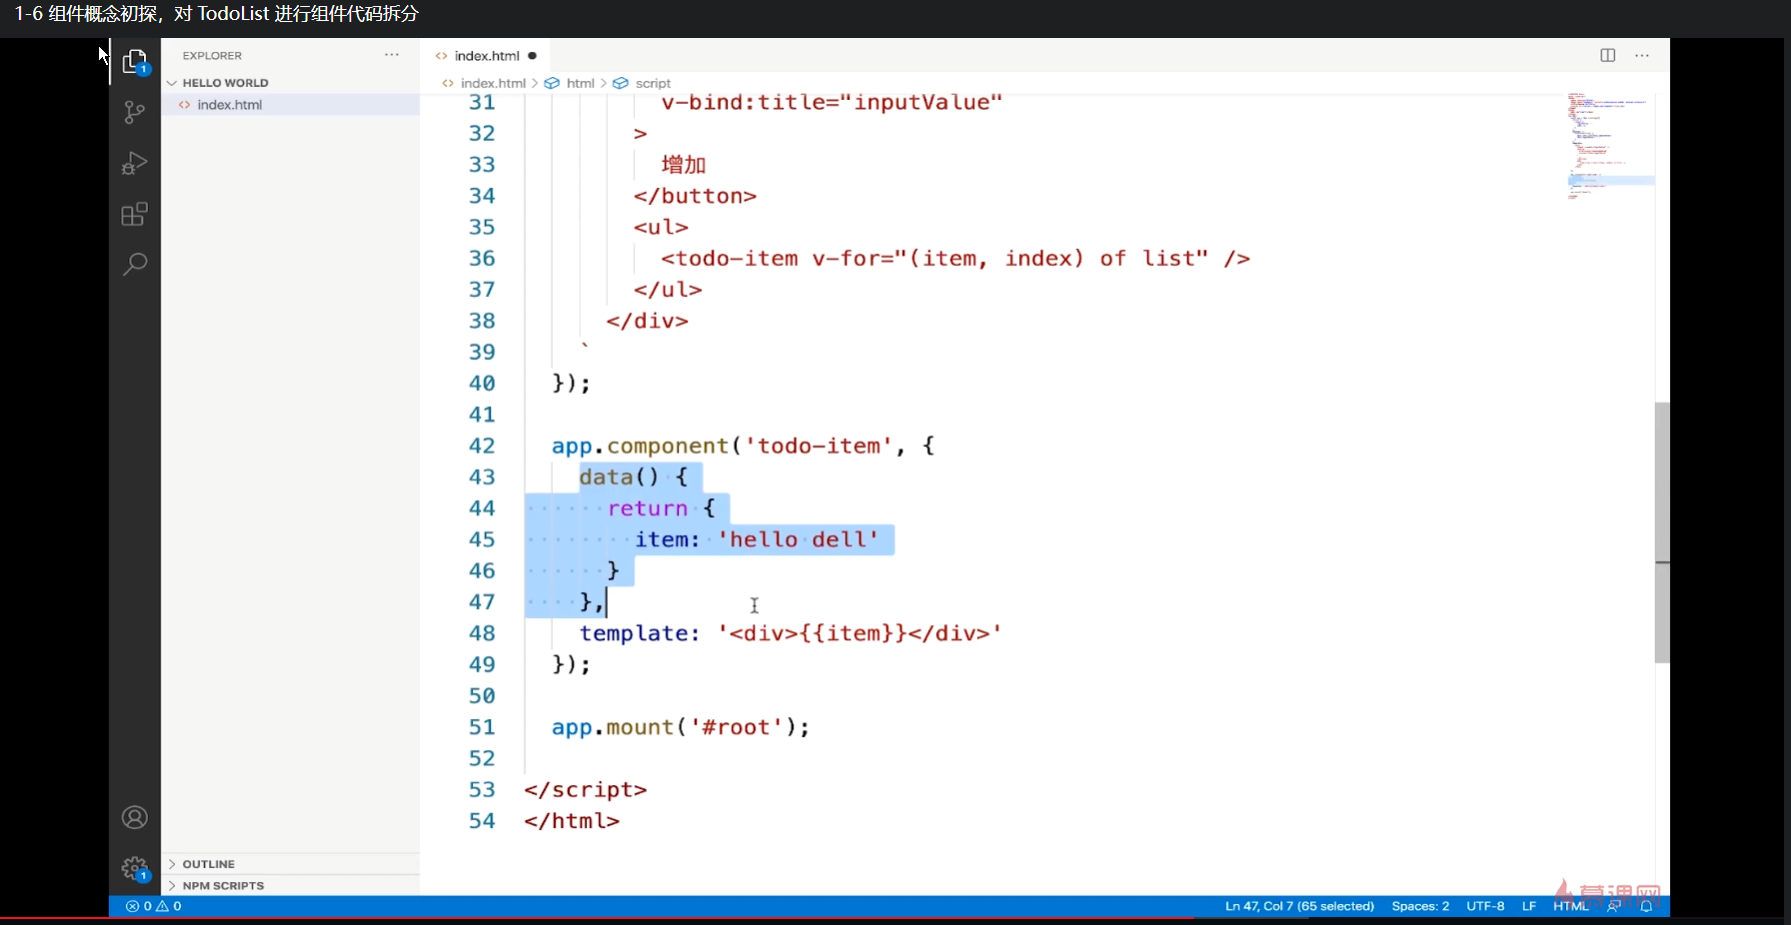
Task: Click the closing </script> tag
Action: coord(586,790)
